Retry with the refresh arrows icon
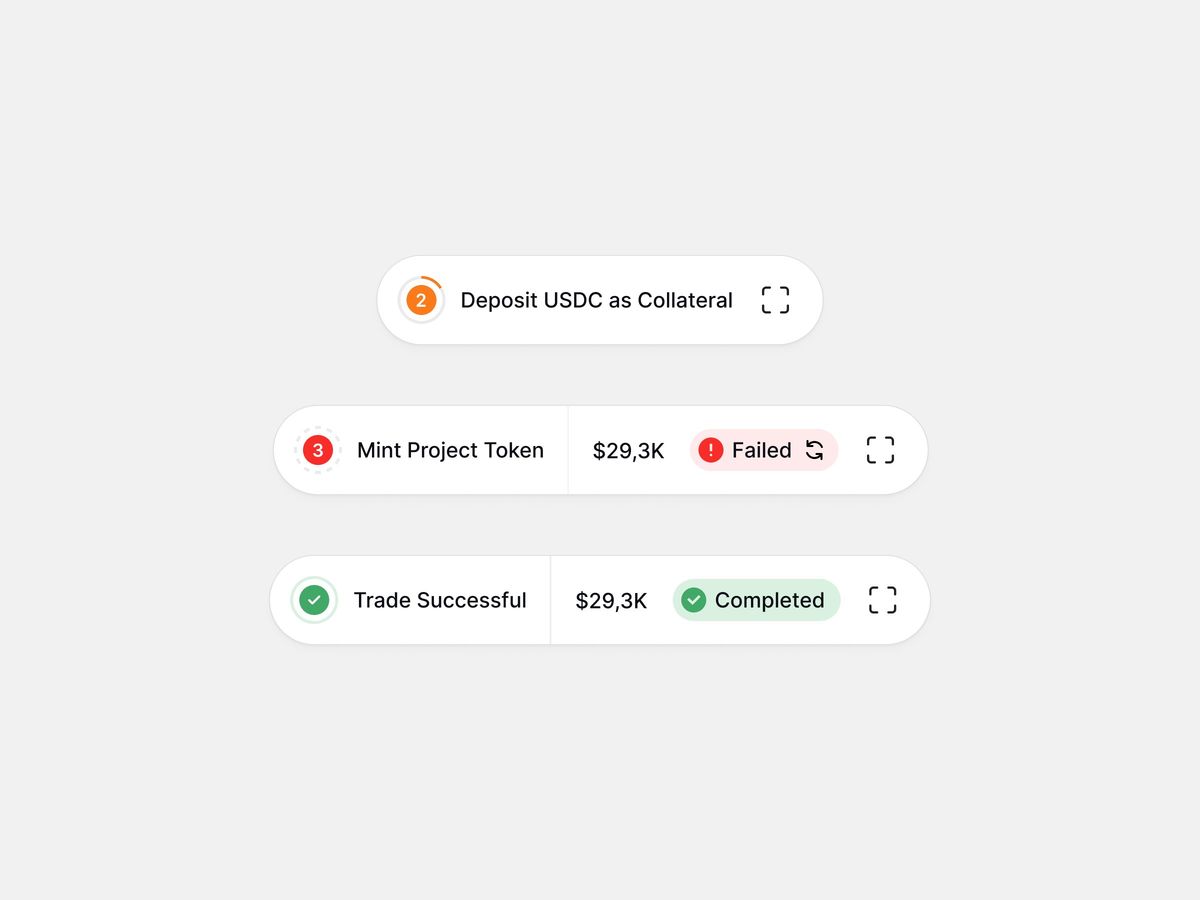Screen dimensions: 1200x900 [x=815, y=450]
